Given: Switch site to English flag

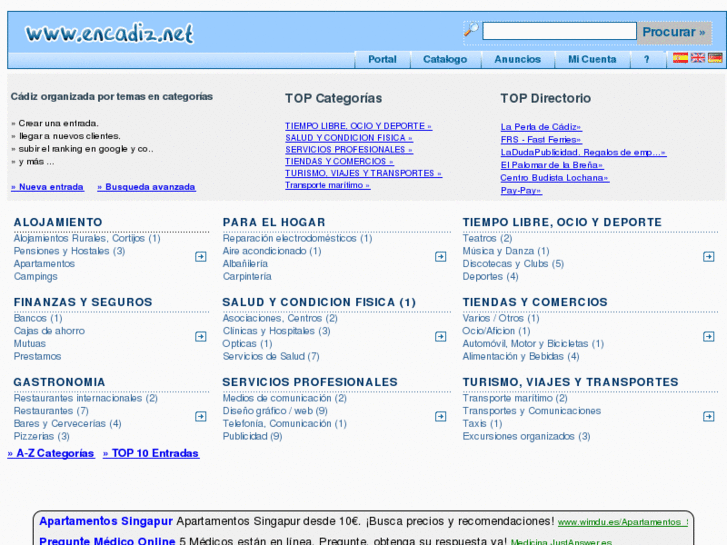Looking at the screenshot, I should 697,58.
